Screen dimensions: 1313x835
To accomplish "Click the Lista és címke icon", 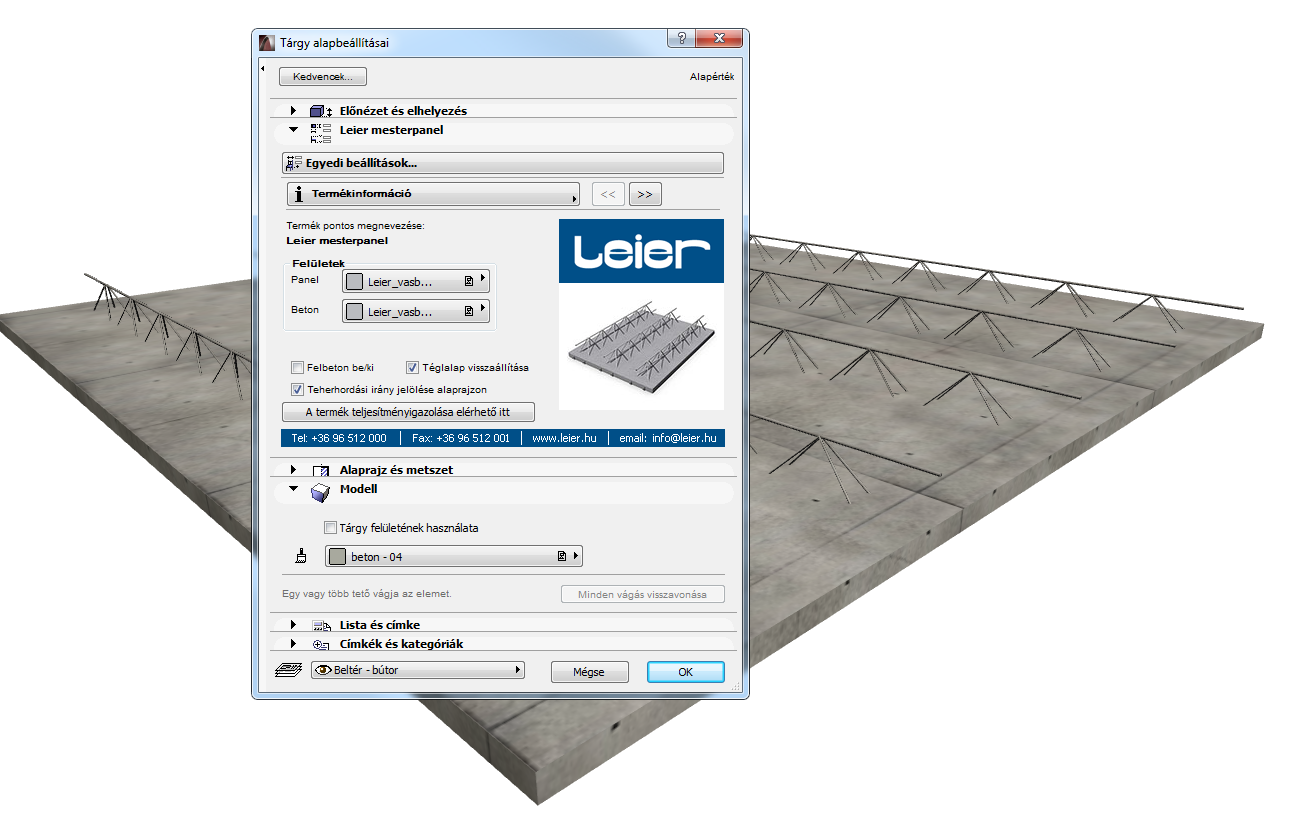I will pos(321,625).
